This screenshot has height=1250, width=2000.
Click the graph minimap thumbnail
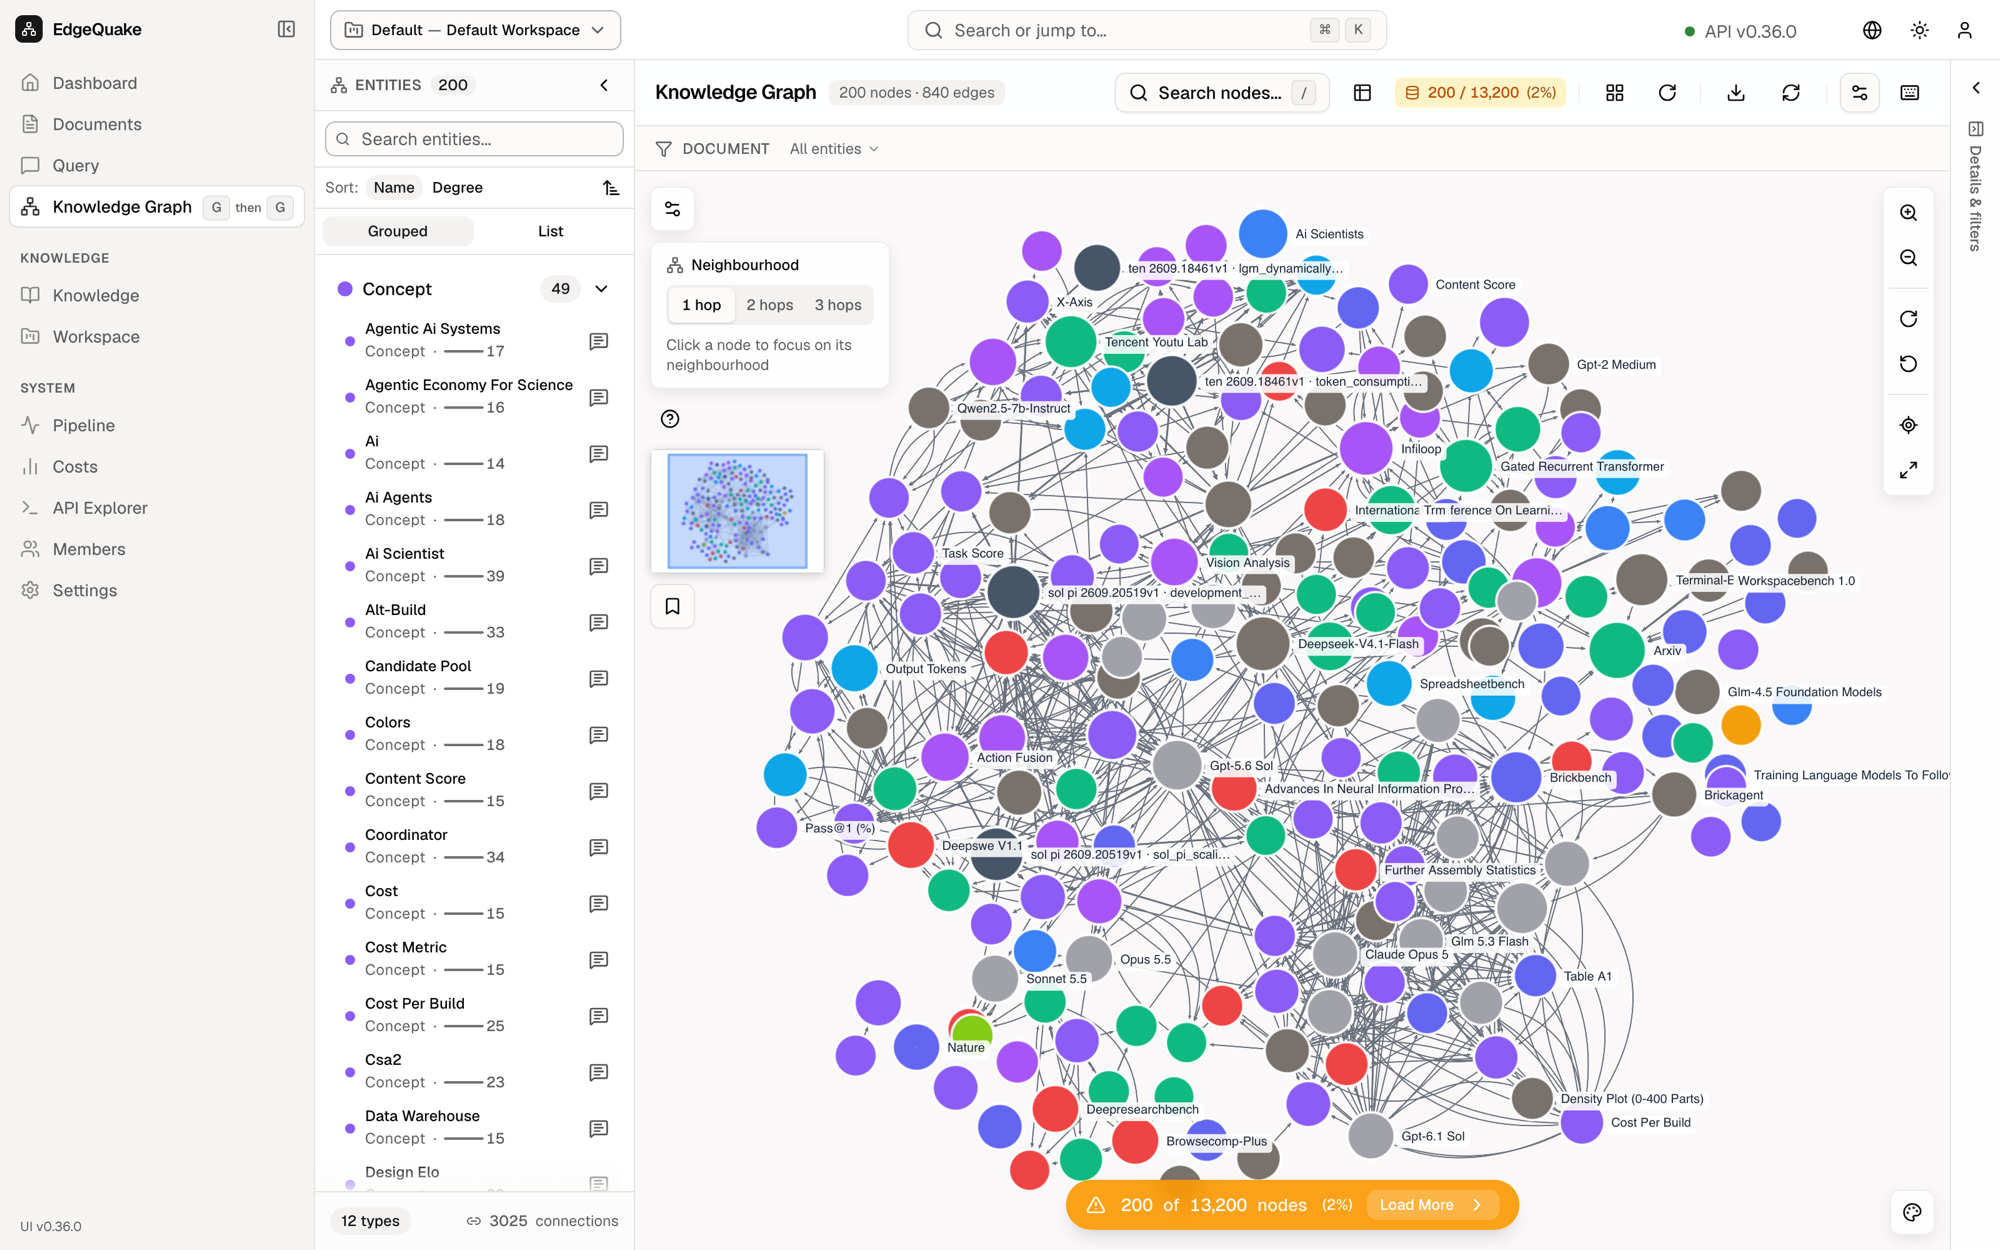pyautogui.click(x=737, y=511)
